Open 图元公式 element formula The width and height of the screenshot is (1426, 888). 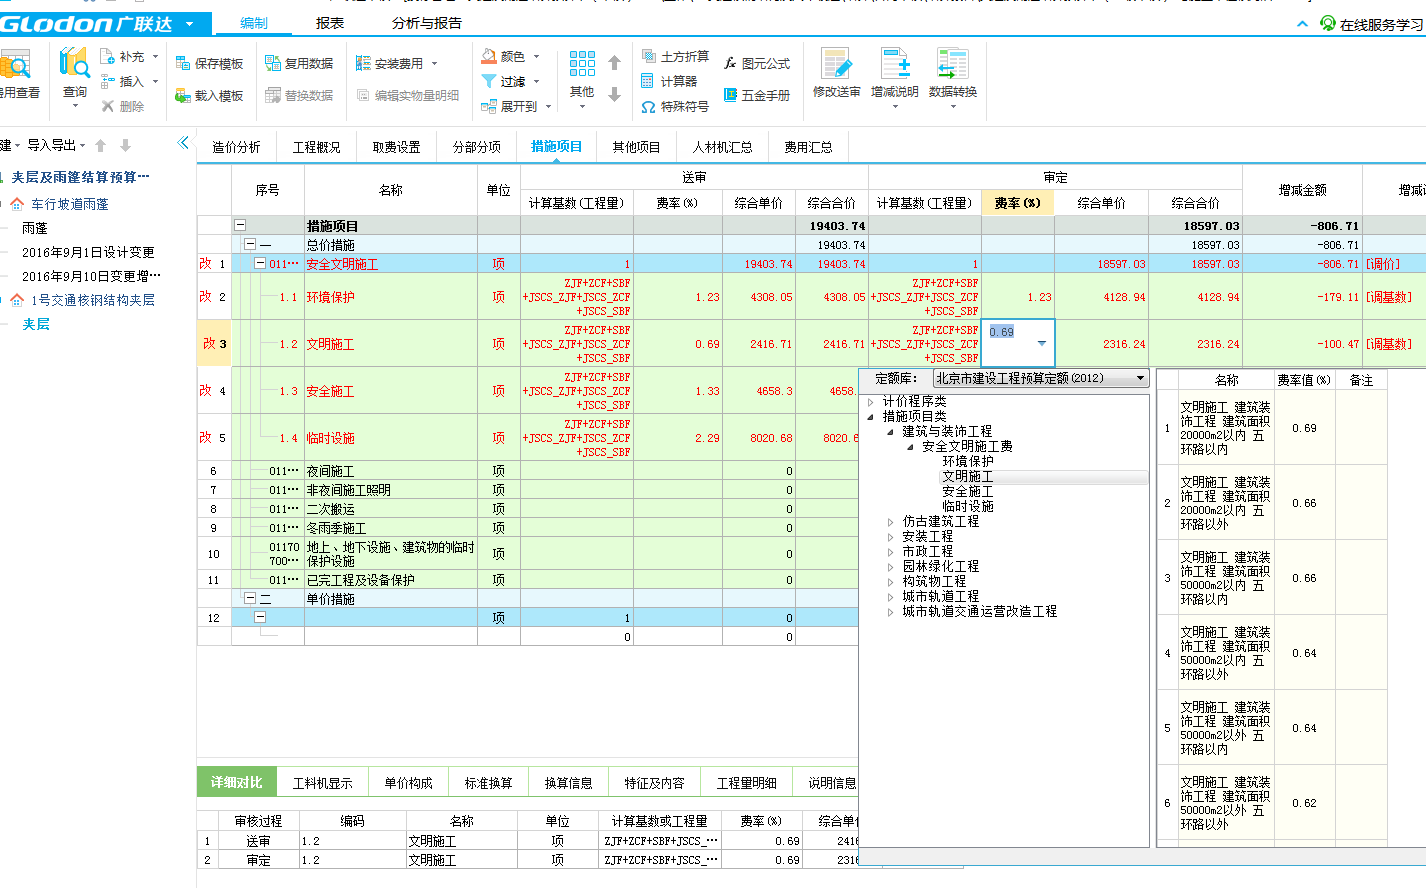coord(756,63)
